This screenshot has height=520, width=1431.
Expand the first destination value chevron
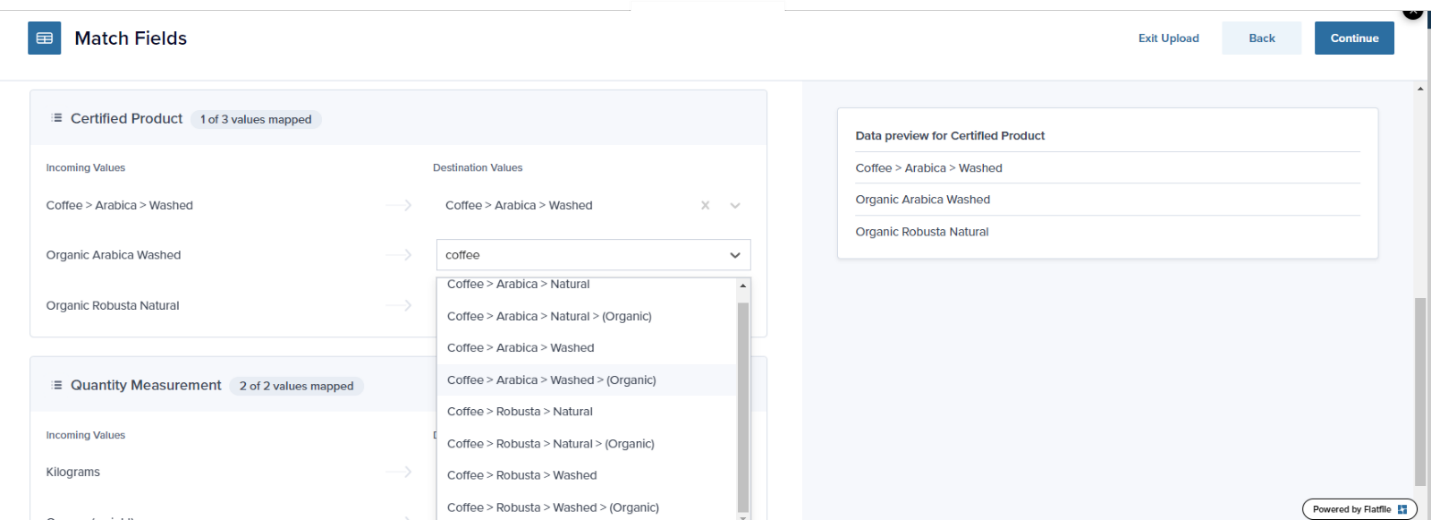735,205
